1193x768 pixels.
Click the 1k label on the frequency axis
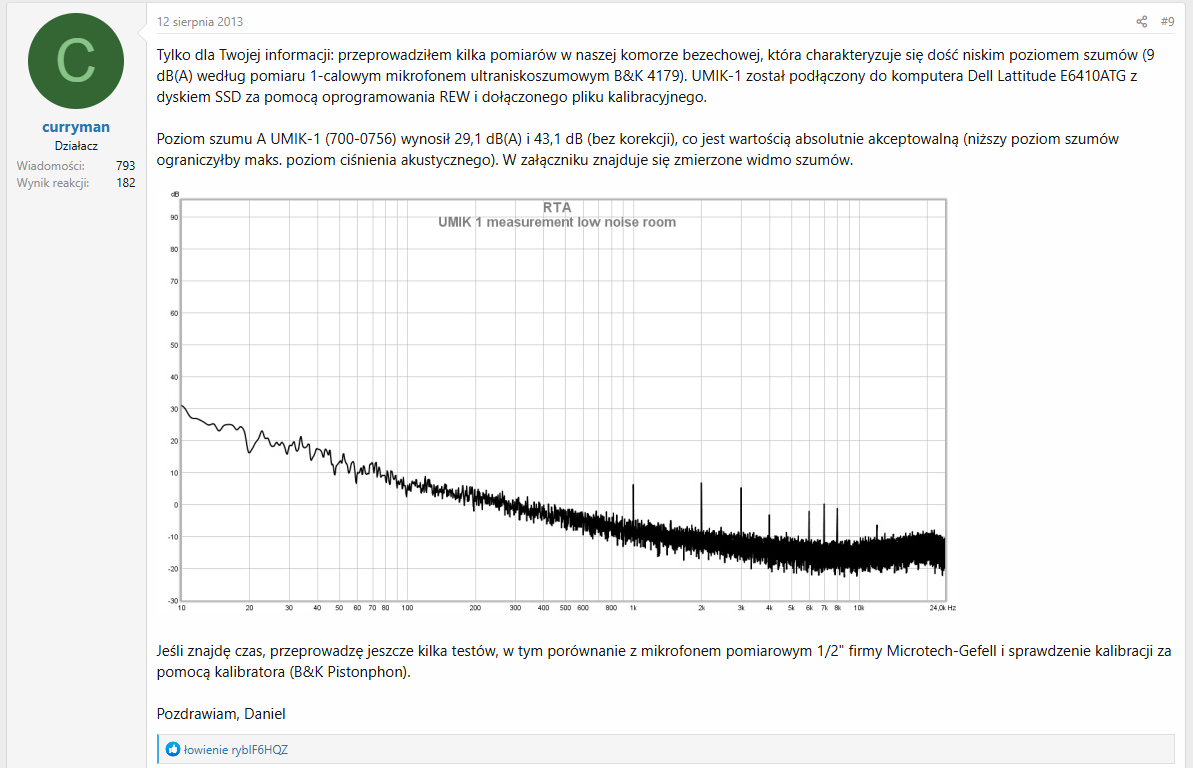[633, 607]
